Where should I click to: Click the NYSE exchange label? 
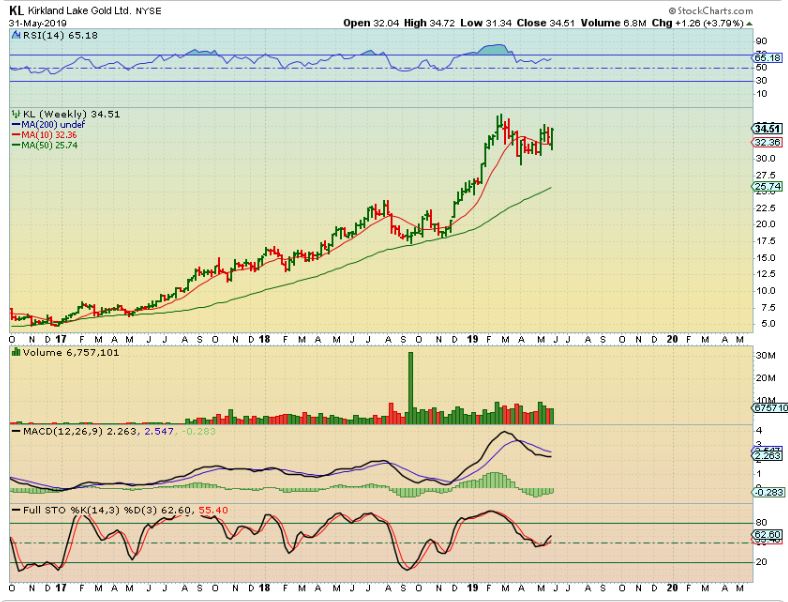coord(148,11)
